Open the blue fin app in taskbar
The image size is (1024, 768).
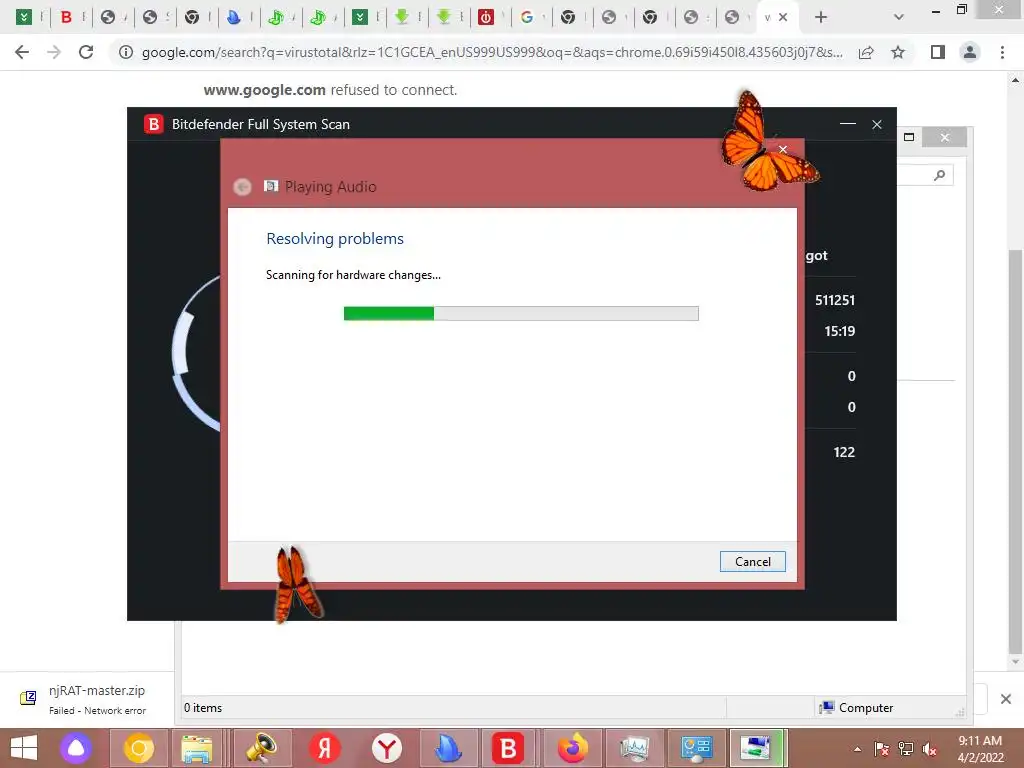(448, 748)
